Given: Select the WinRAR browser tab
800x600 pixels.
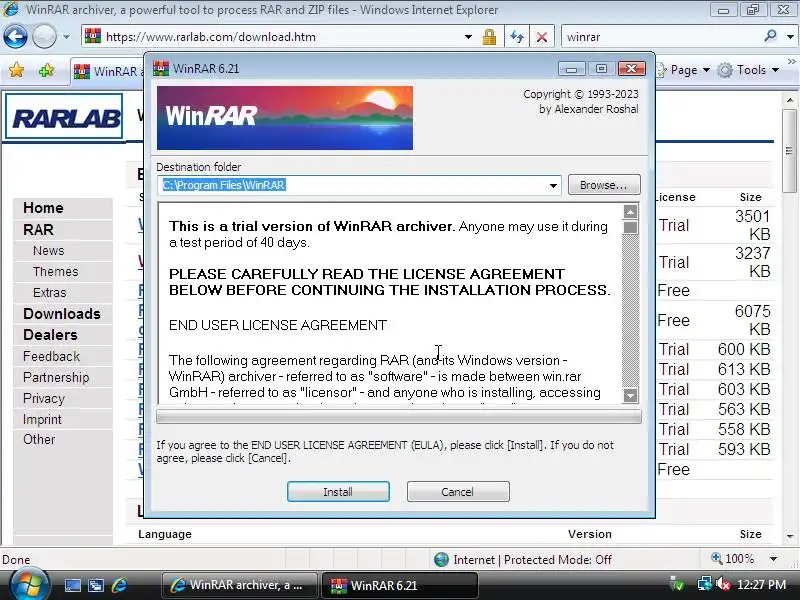Looking at the screenshot, I should pos(107,71).
